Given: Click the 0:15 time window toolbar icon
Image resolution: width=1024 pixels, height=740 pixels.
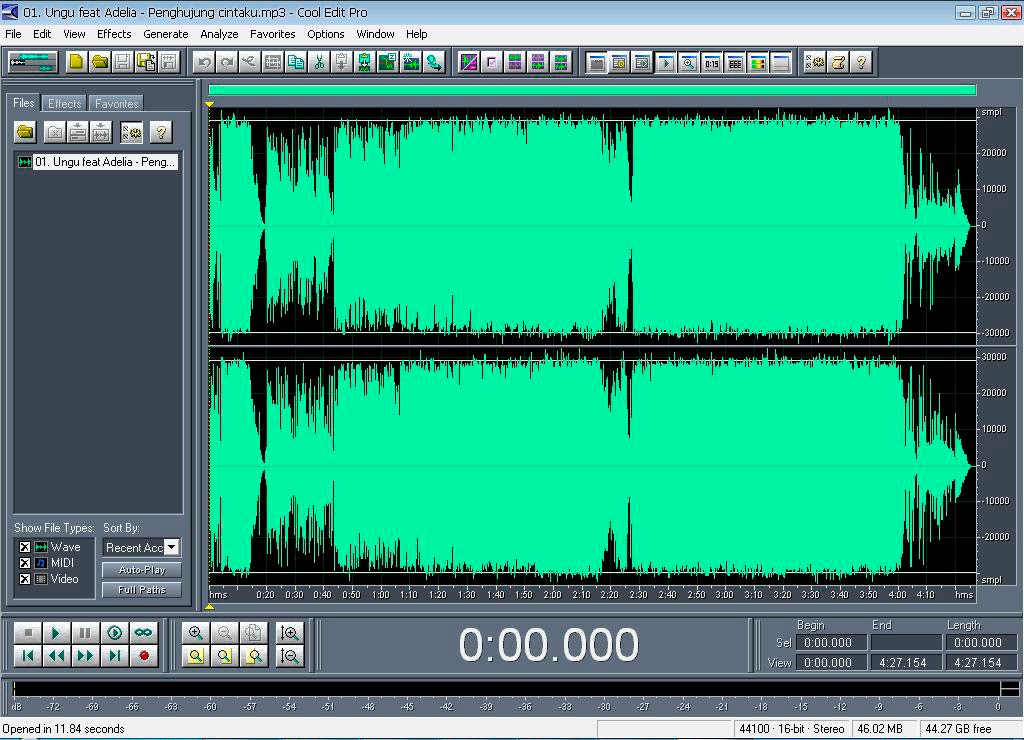Looking at the screenshot, I should tap(712, 63).
